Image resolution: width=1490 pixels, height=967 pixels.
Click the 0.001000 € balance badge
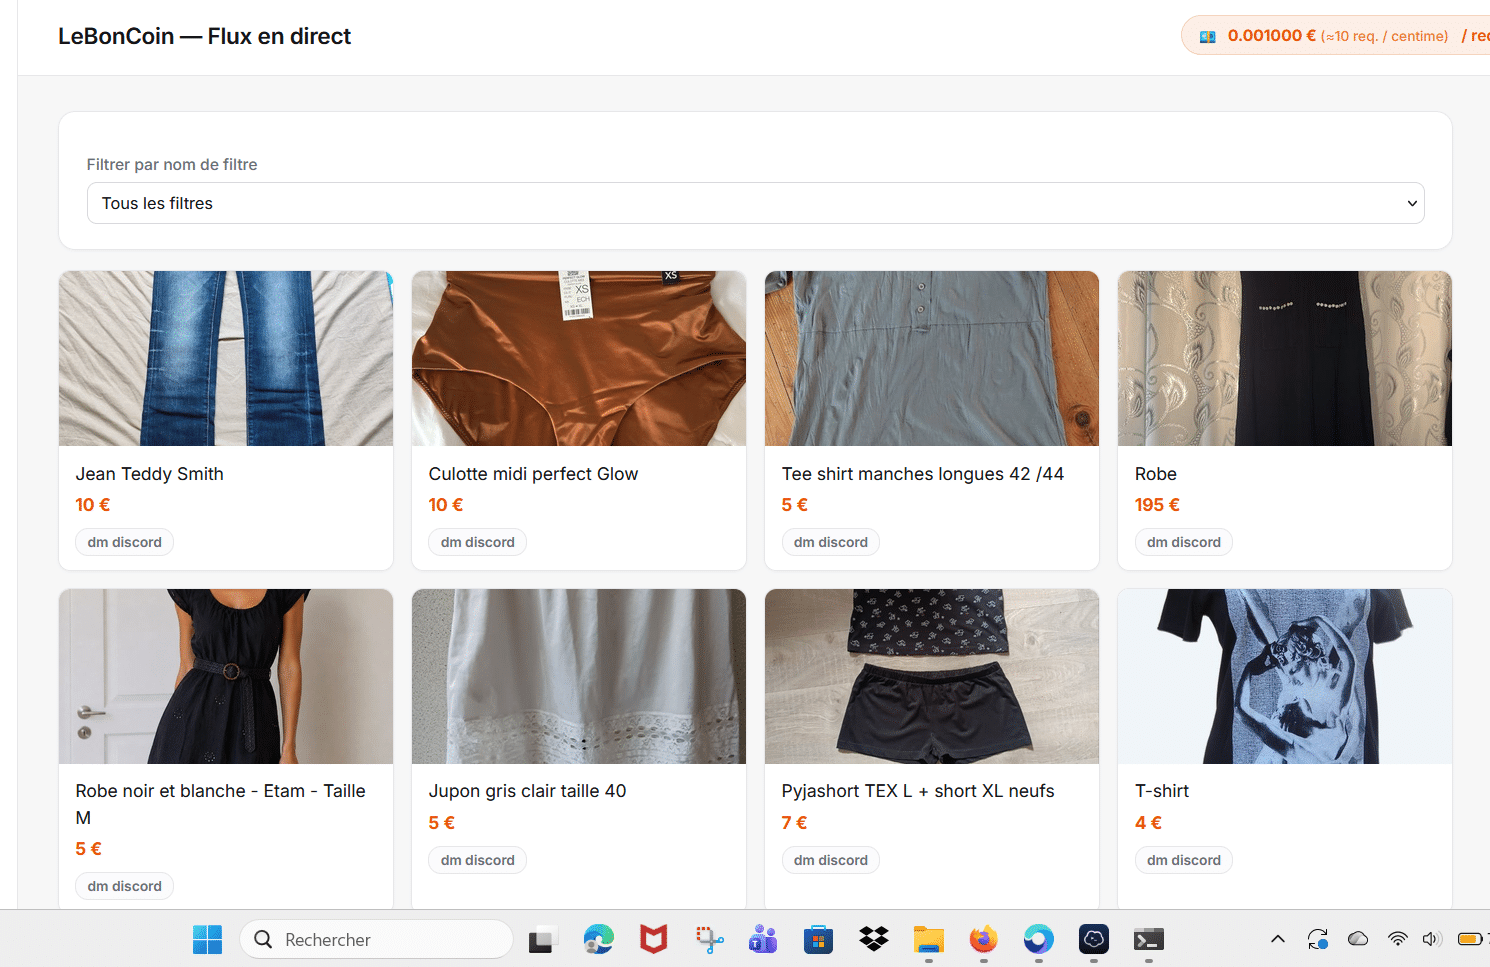(1335, 36)
